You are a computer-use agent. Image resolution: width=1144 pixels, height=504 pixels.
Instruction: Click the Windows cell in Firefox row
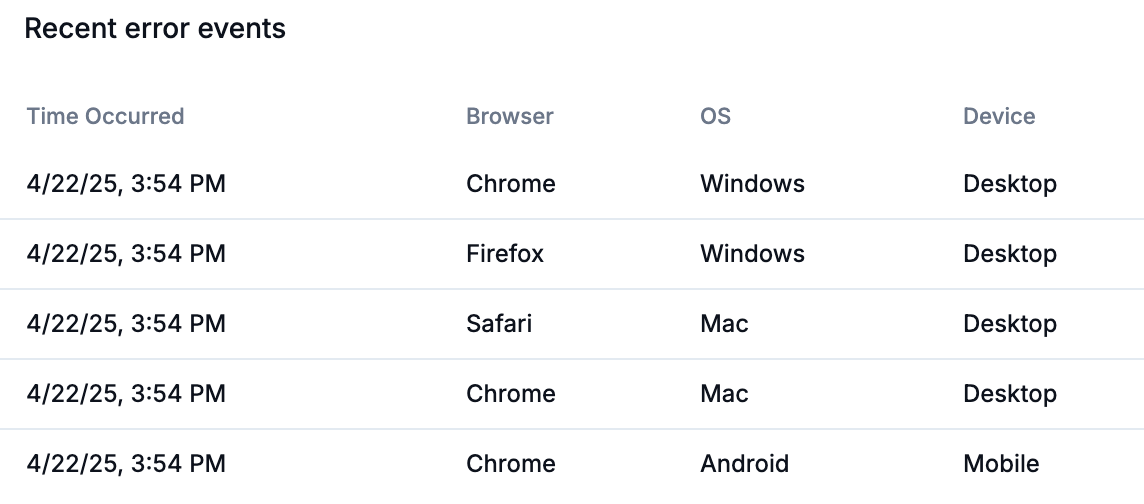(x=752, y=254)
